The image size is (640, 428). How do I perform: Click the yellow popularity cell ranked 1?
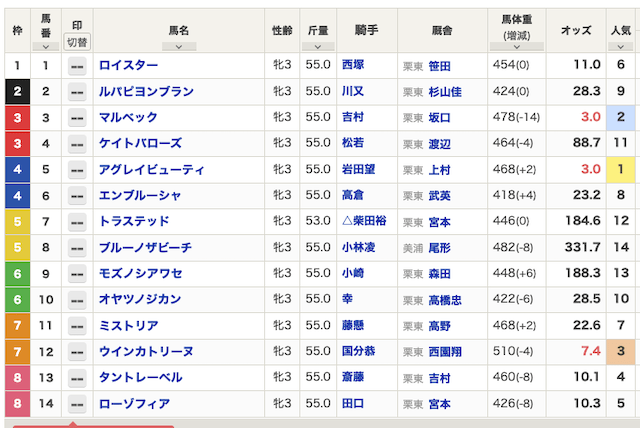tap(620, 170)
